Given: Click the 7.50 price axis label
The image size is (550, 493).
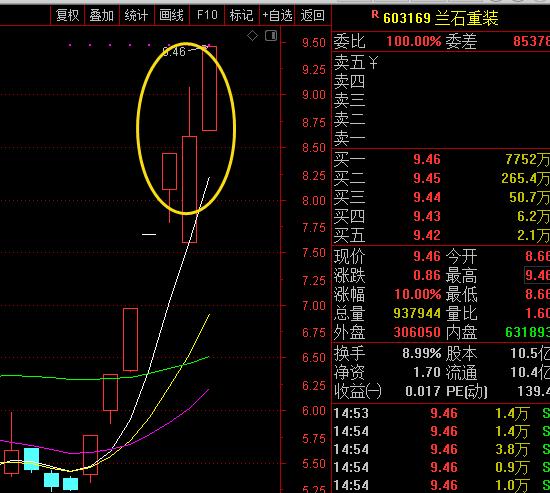Looking at the screenshot, I should (x=314, y=253).
